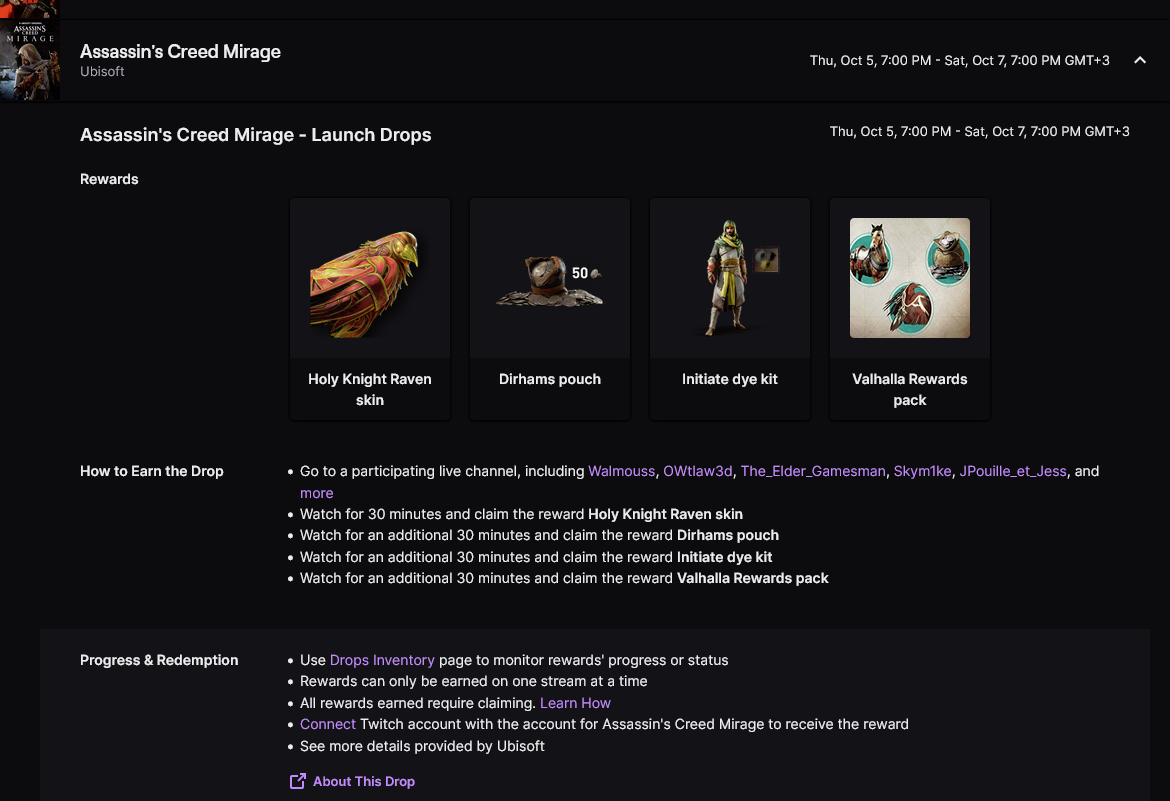Show more participating channels
The height and width of the screenshot is (801, 1170).
(316, 493)
